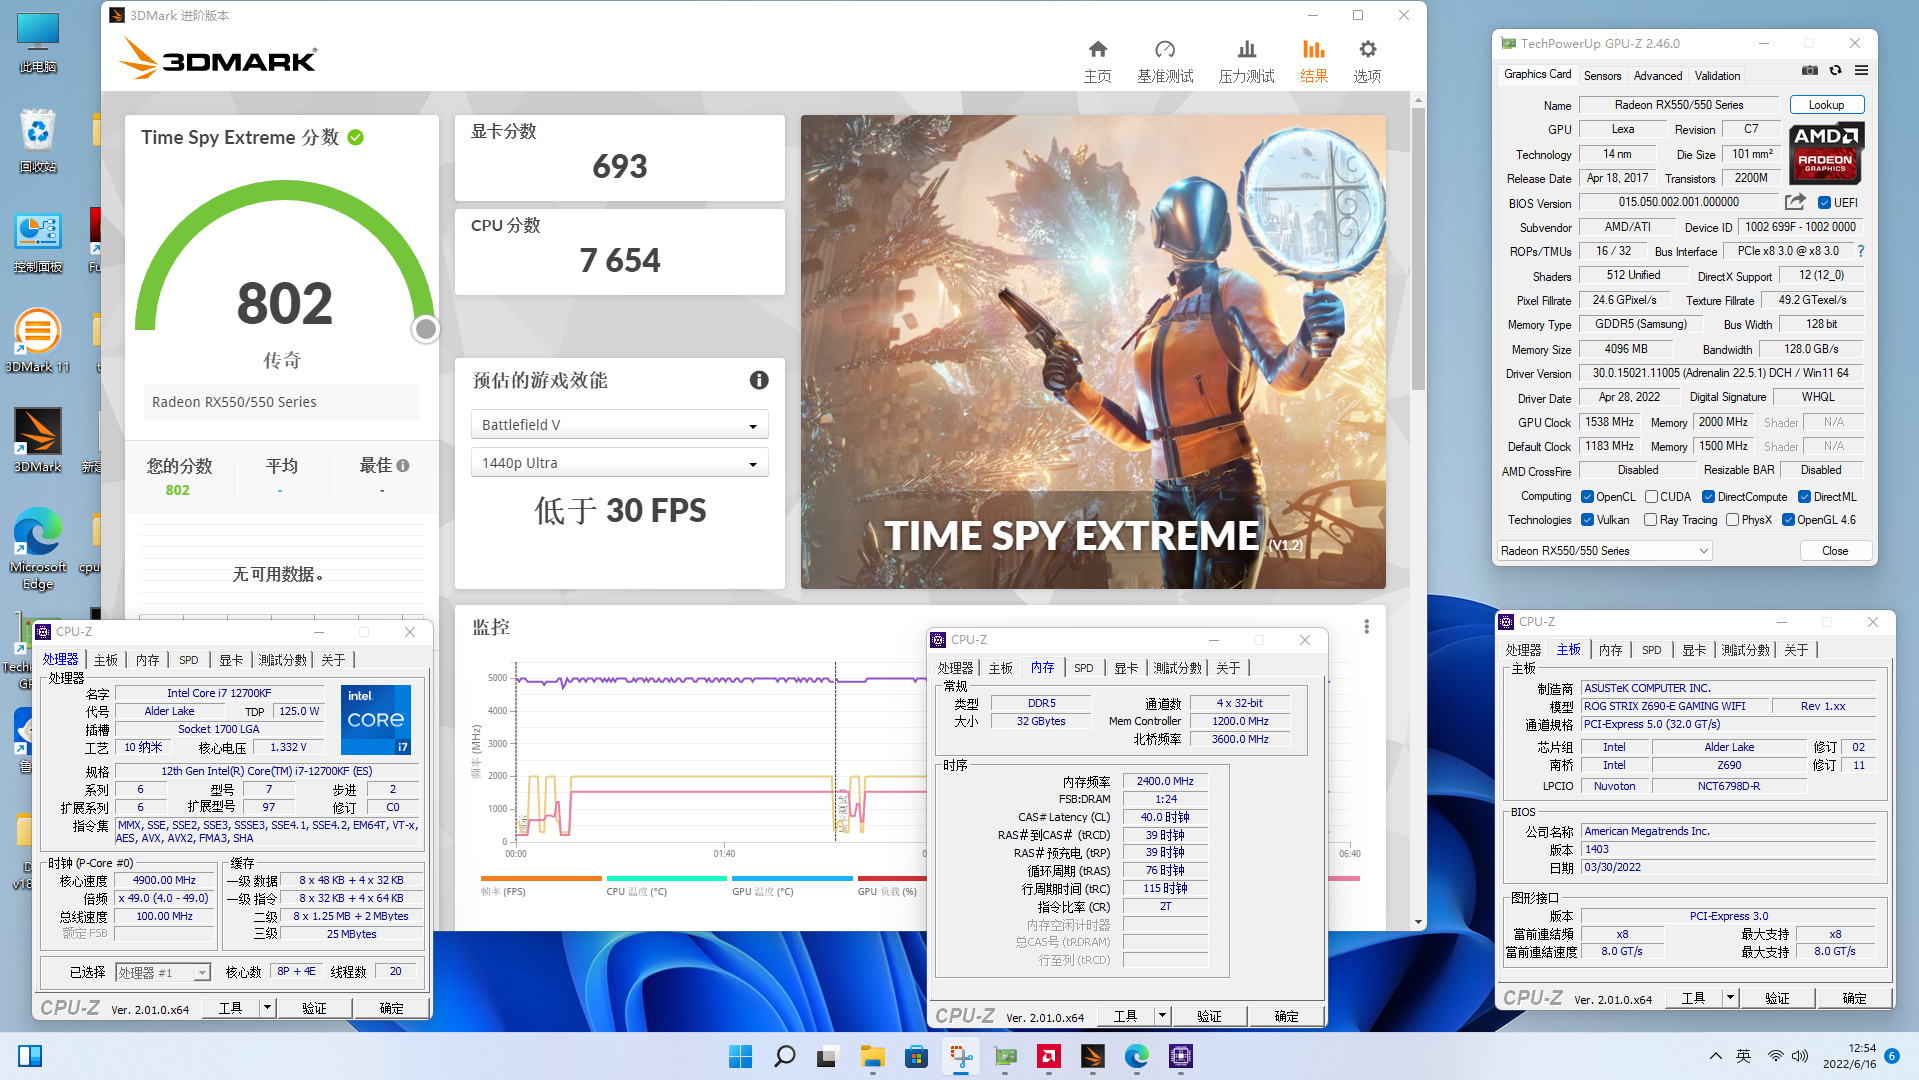Open the monitoring panel three-dot menu
This screenshot has width=1919, height=1080.
point(1366,627)
